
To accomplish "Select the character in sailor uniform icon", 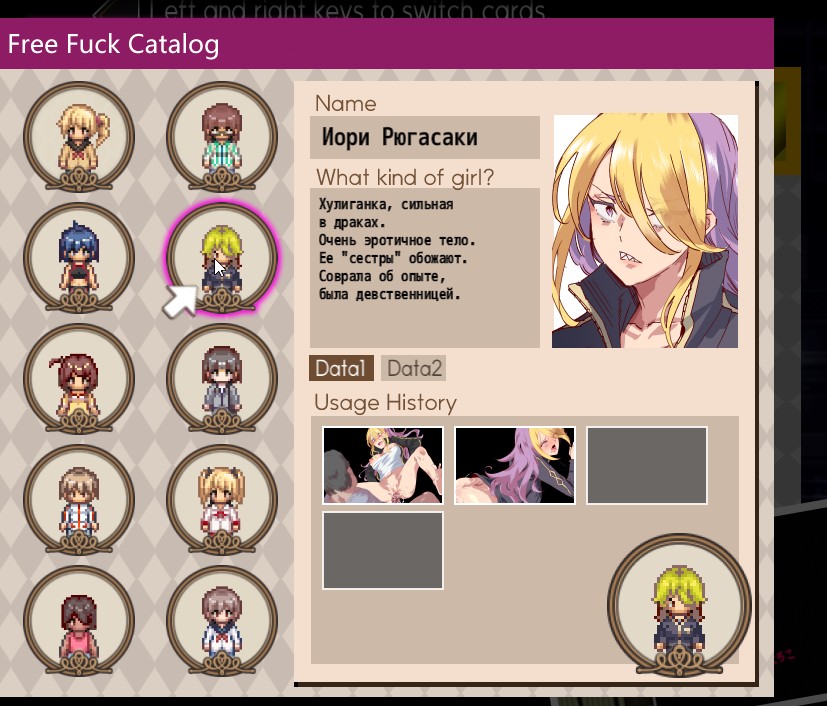I will click(222, 621).
